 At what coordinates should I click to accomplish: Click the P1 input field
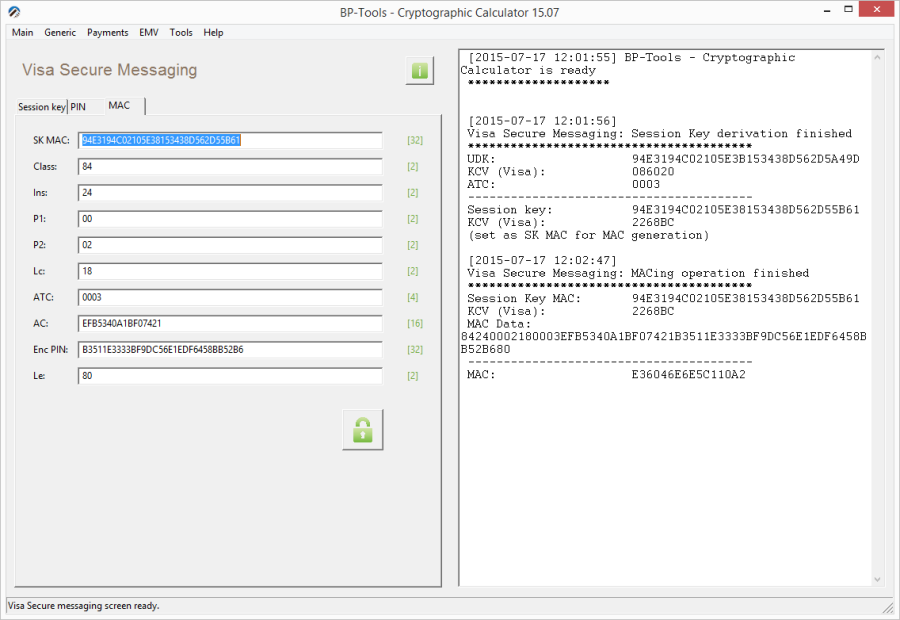(230, 219)
